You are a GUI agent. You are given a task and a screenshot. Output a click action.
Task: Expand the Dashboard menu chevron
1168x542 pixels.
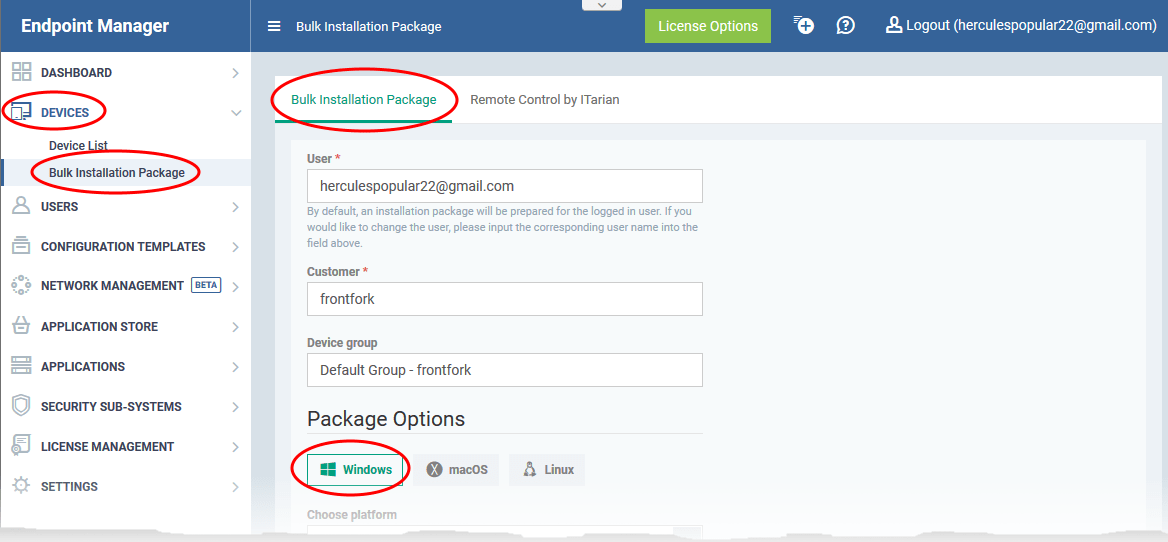coord(235,73)
